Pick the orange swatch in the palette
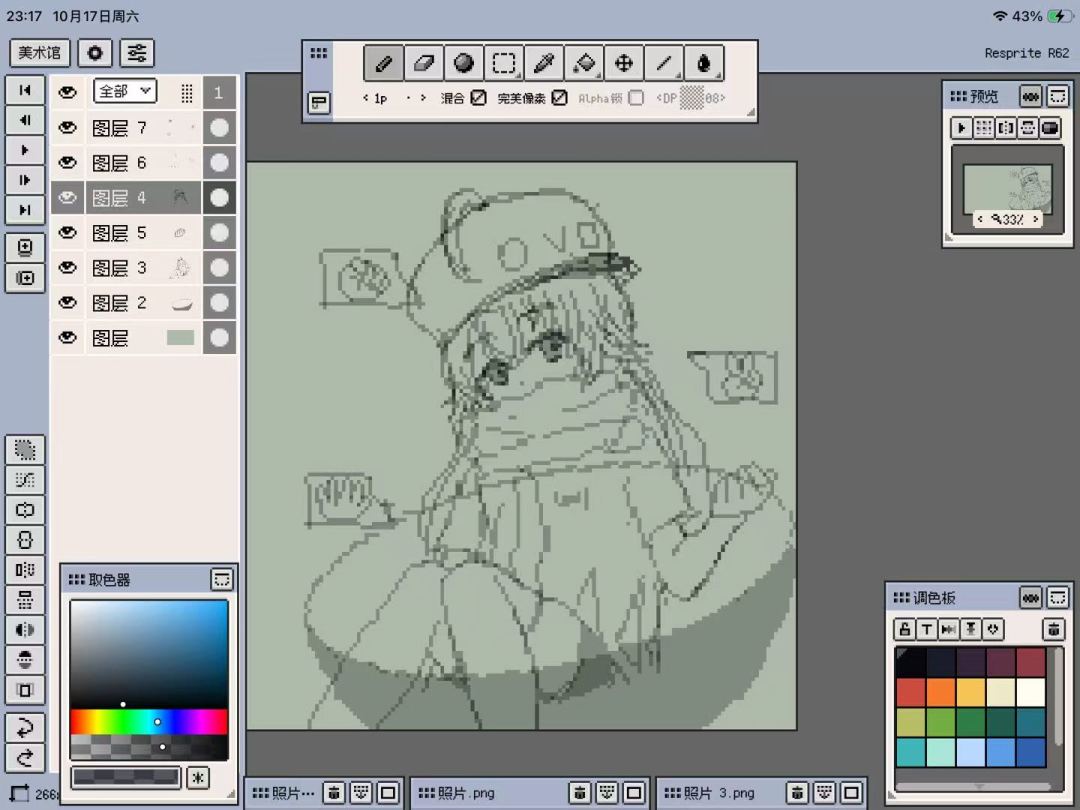Viewport: 1080px width, 810px height. tap(940, 692)
